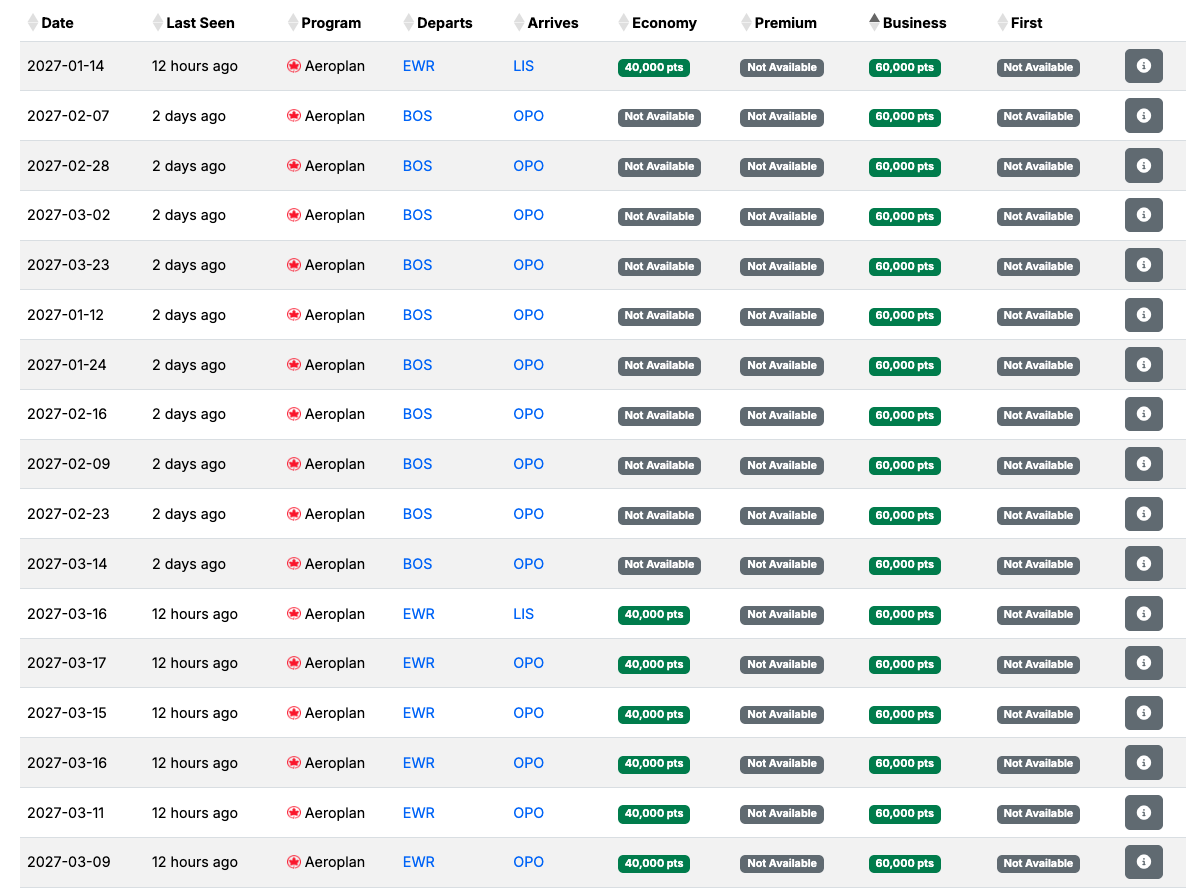Open info button for 2027-02-07 flight
1204x894 pixels.
tap(1144, 116)
